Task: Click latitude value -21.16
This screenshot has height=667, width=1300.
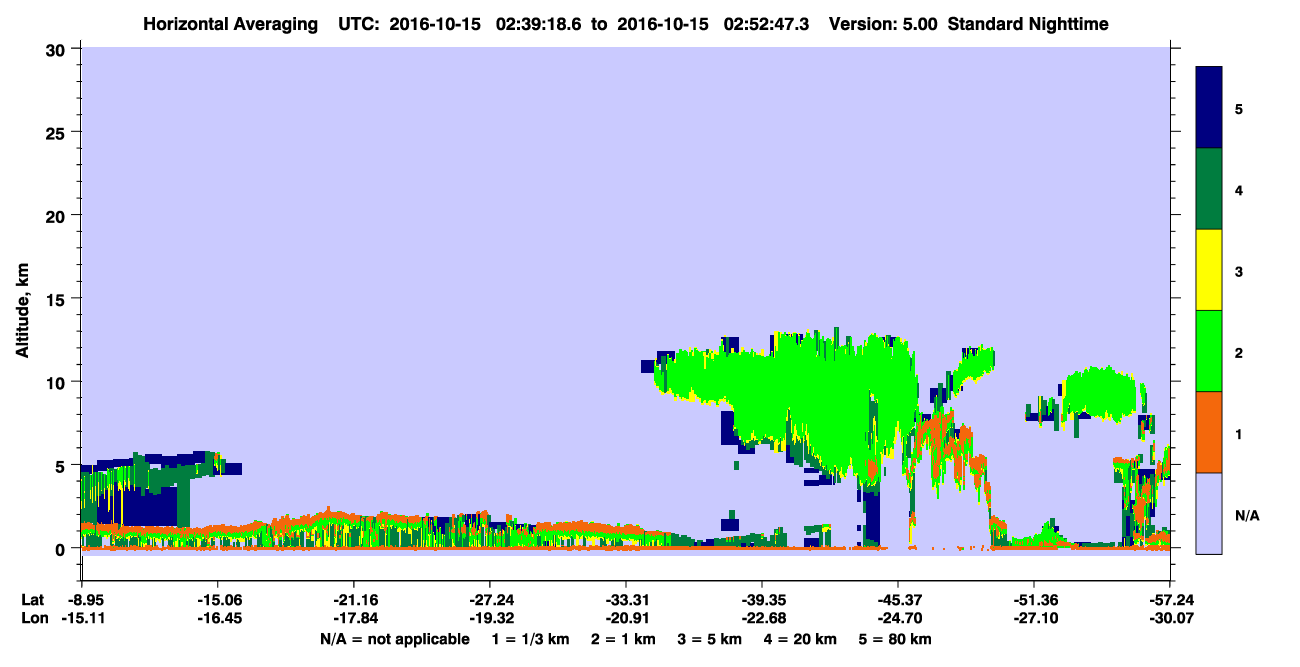Action: 354,599
